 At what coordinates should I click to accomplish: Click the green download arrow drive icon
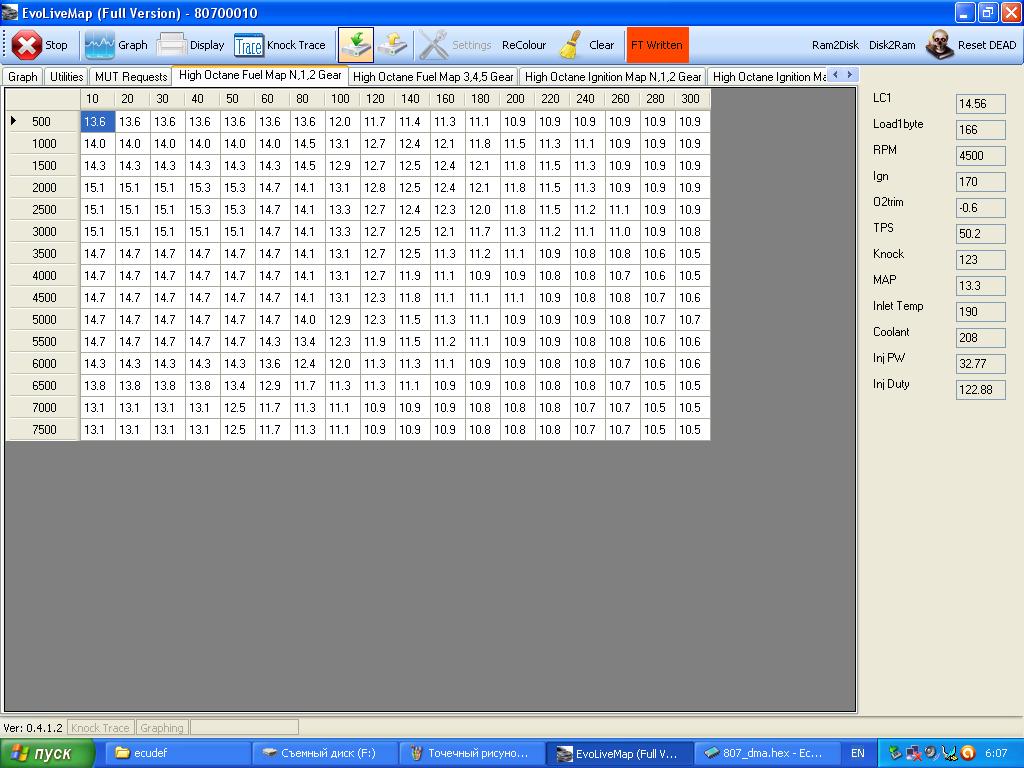tap(355, 45)
